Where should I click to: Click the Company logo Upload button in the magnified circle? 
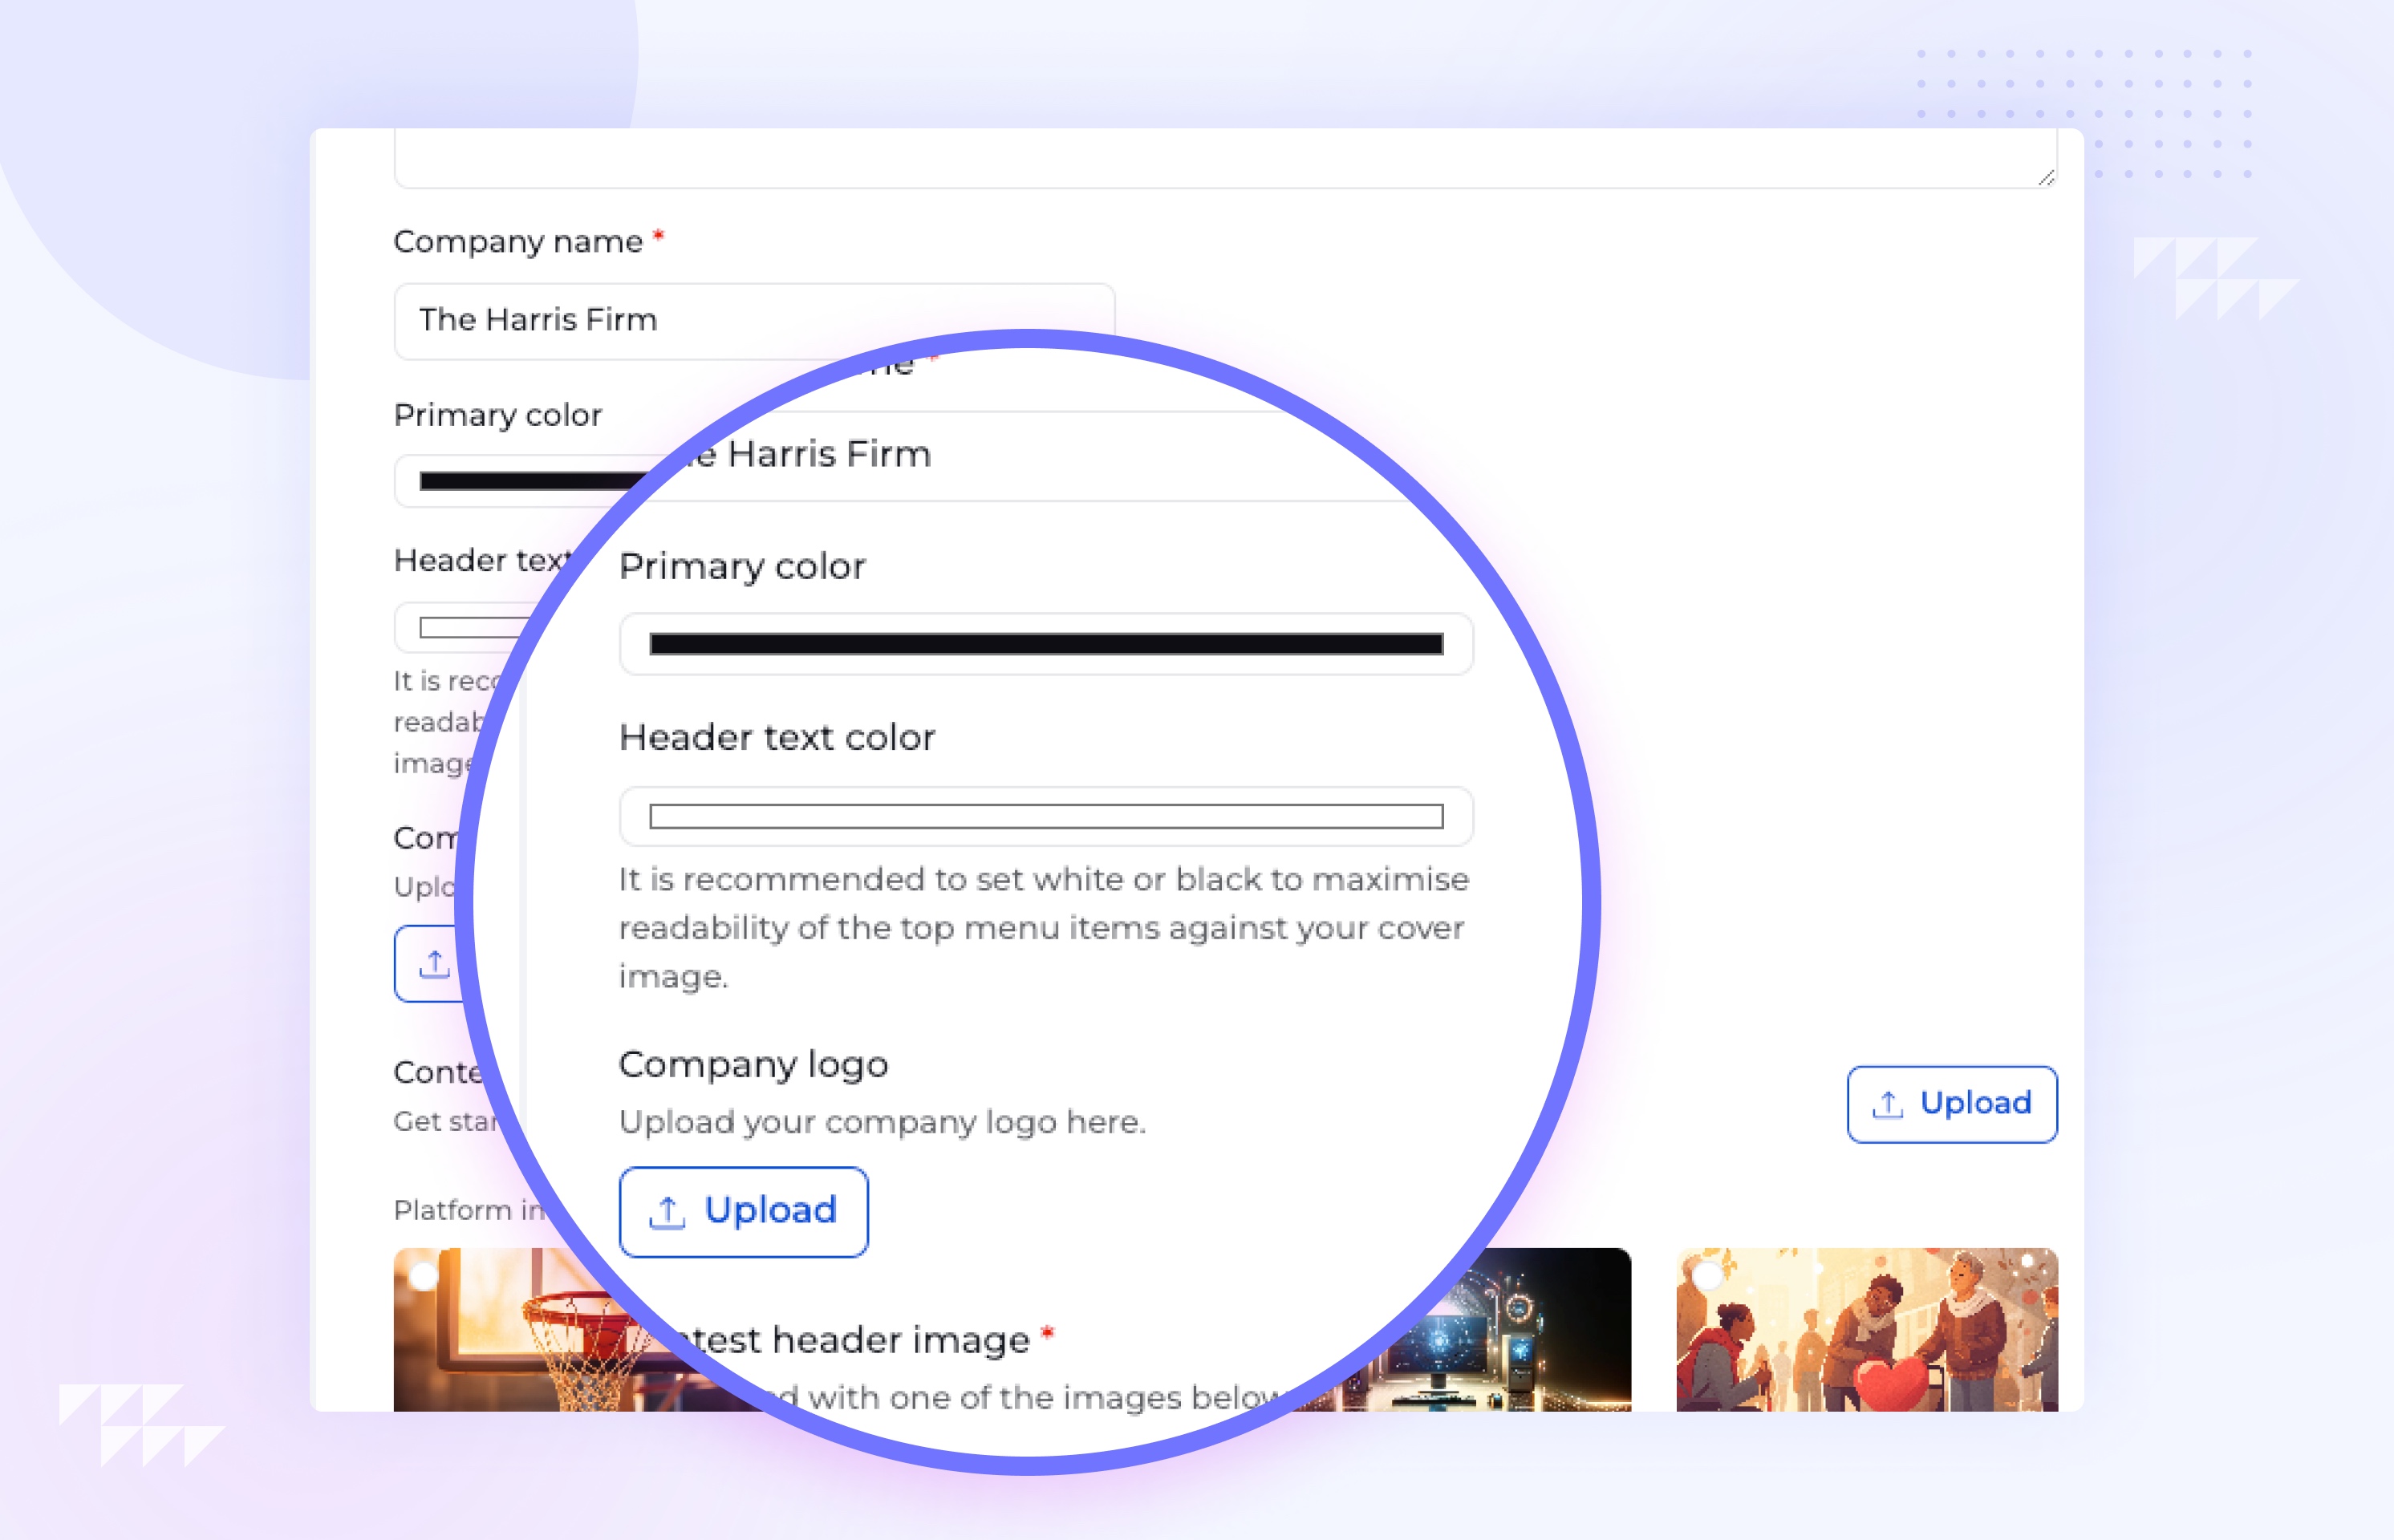743,1211
